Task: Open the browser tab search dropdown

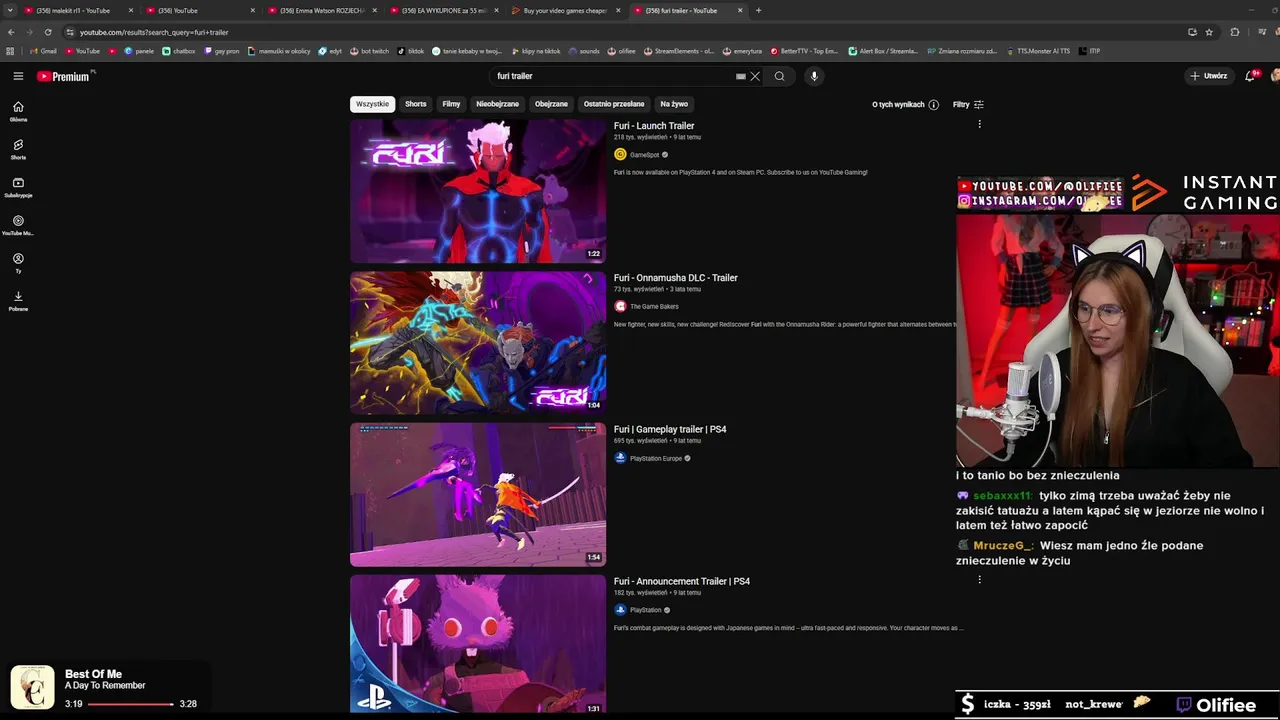Action: pos(10,10)
